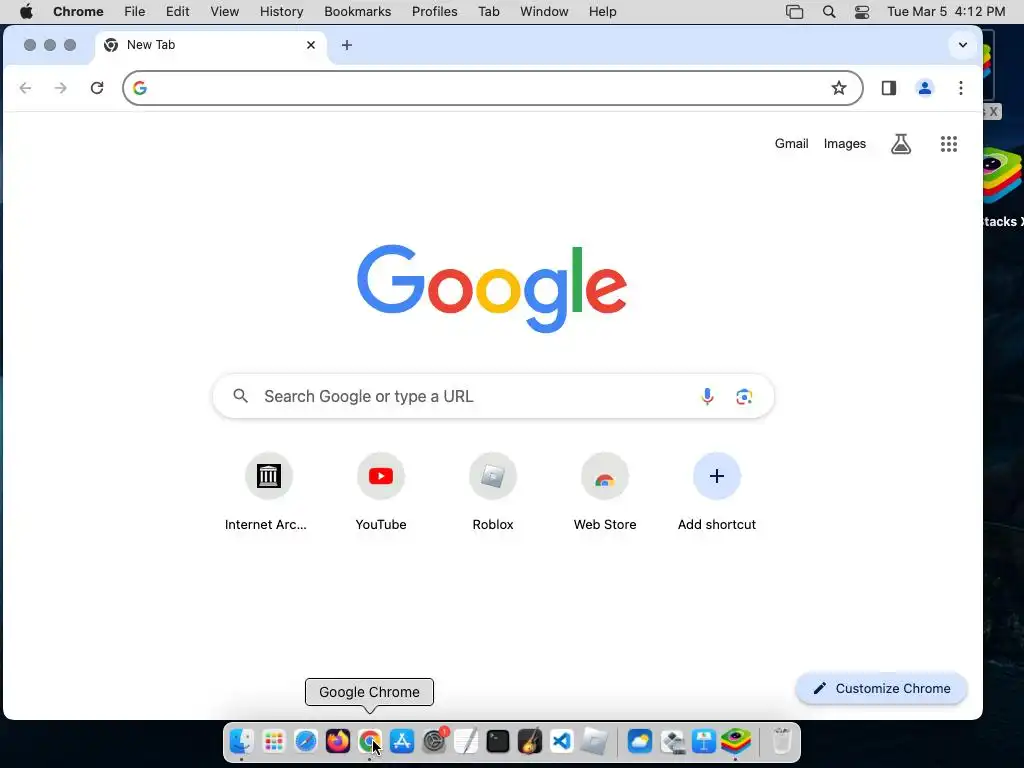
Task: Open a new tab with plus button
Action: (x=347, y=45)
